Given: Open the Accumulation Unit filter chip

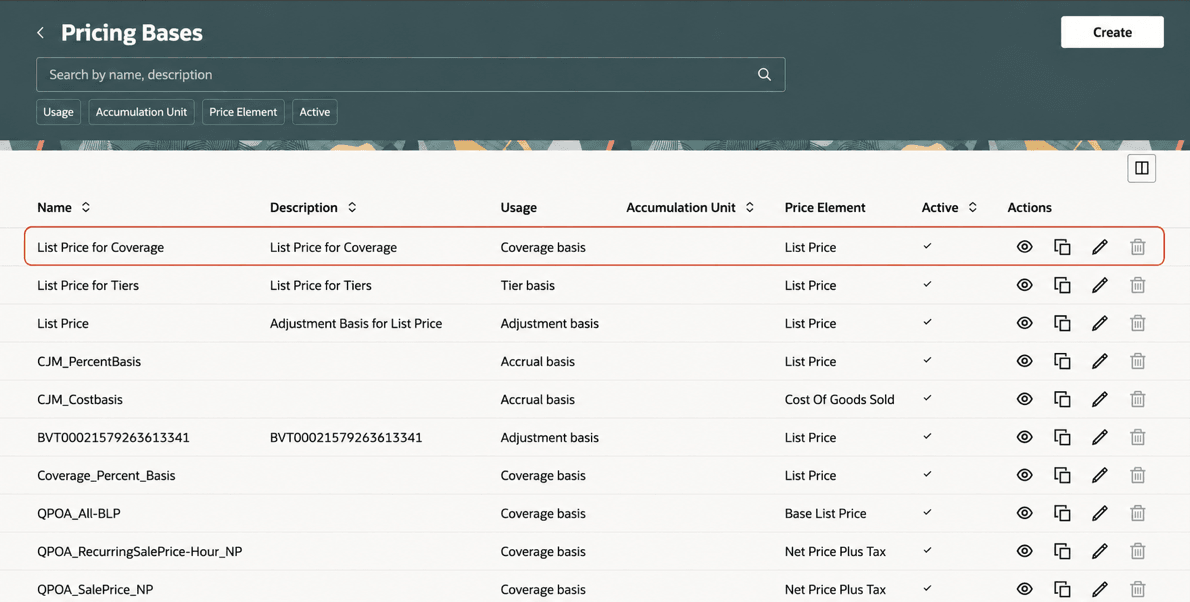Looking at the screenshot, I should (141, 112).
